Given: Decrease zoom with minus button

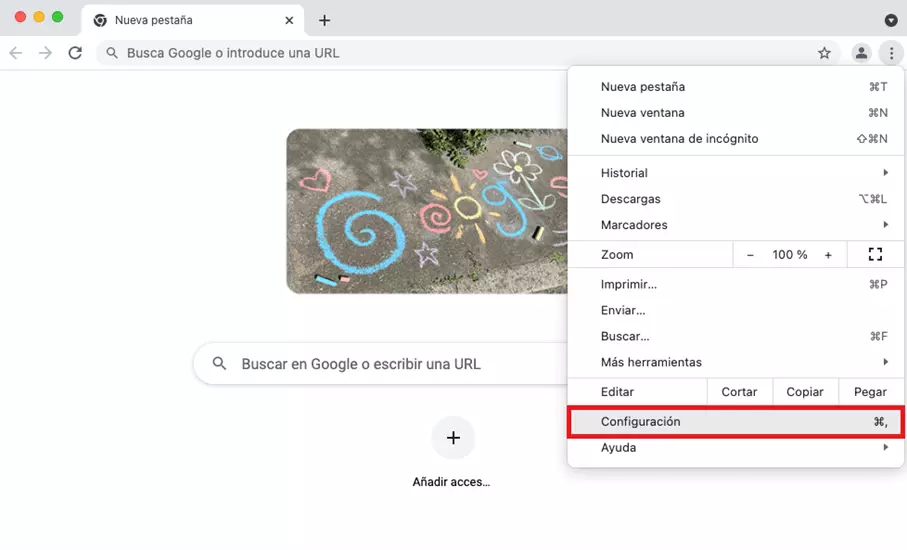Looking at the screenshot, I should (x=750, y=255).
